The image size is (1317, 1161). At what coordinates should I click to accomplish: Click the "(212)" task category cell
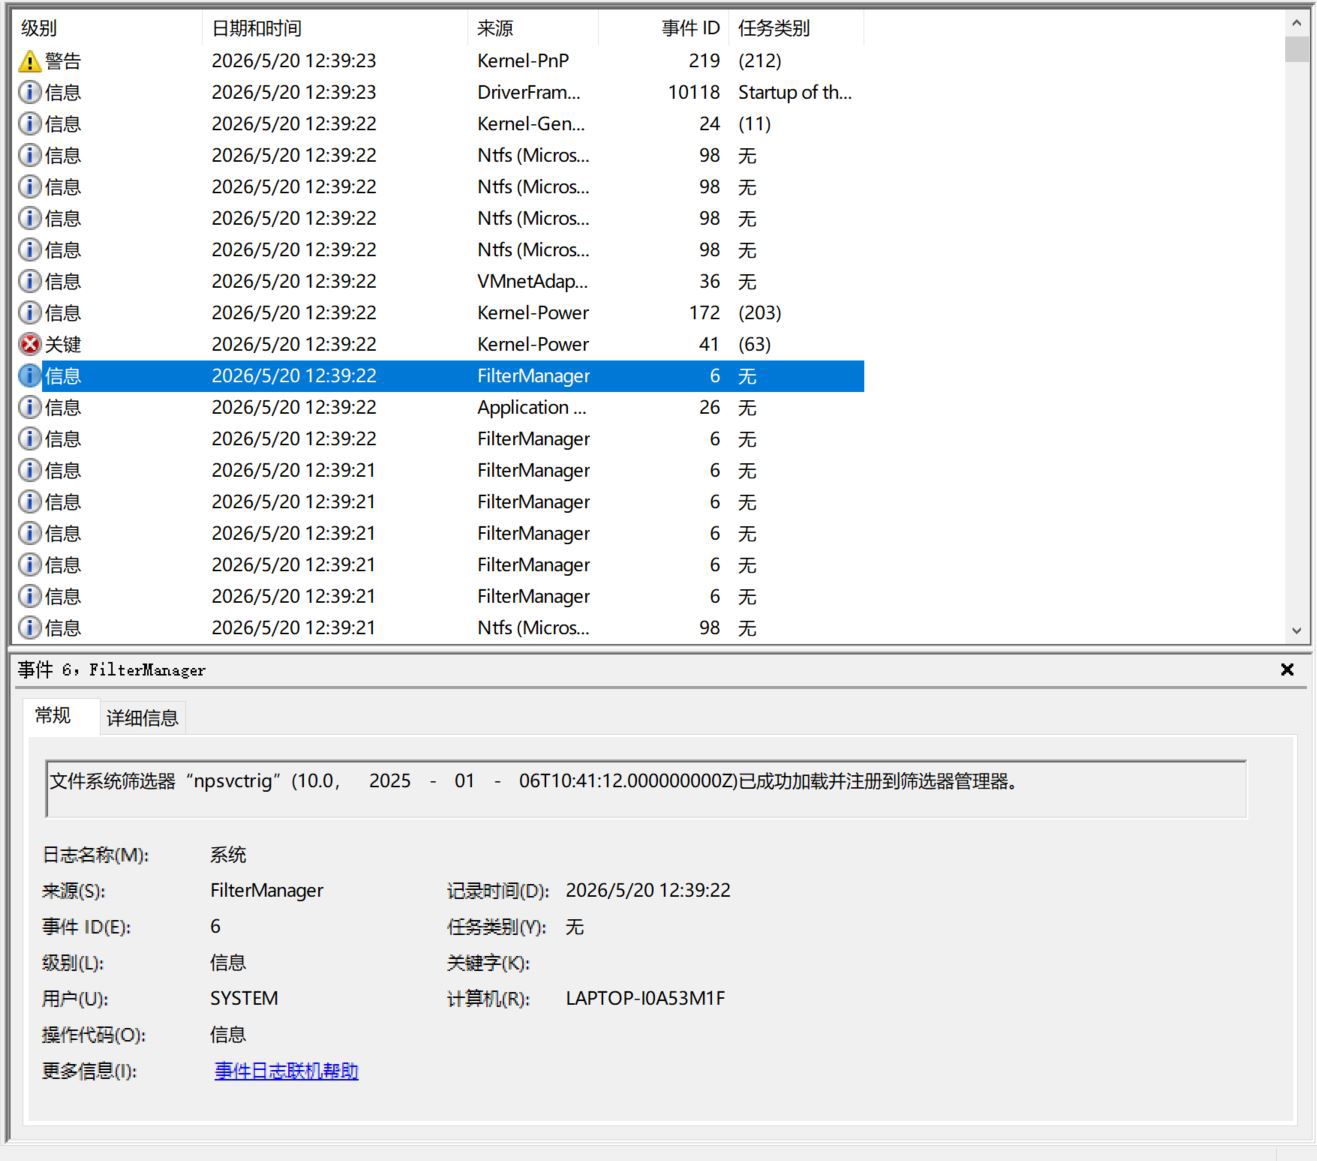[x=760, y=61]
